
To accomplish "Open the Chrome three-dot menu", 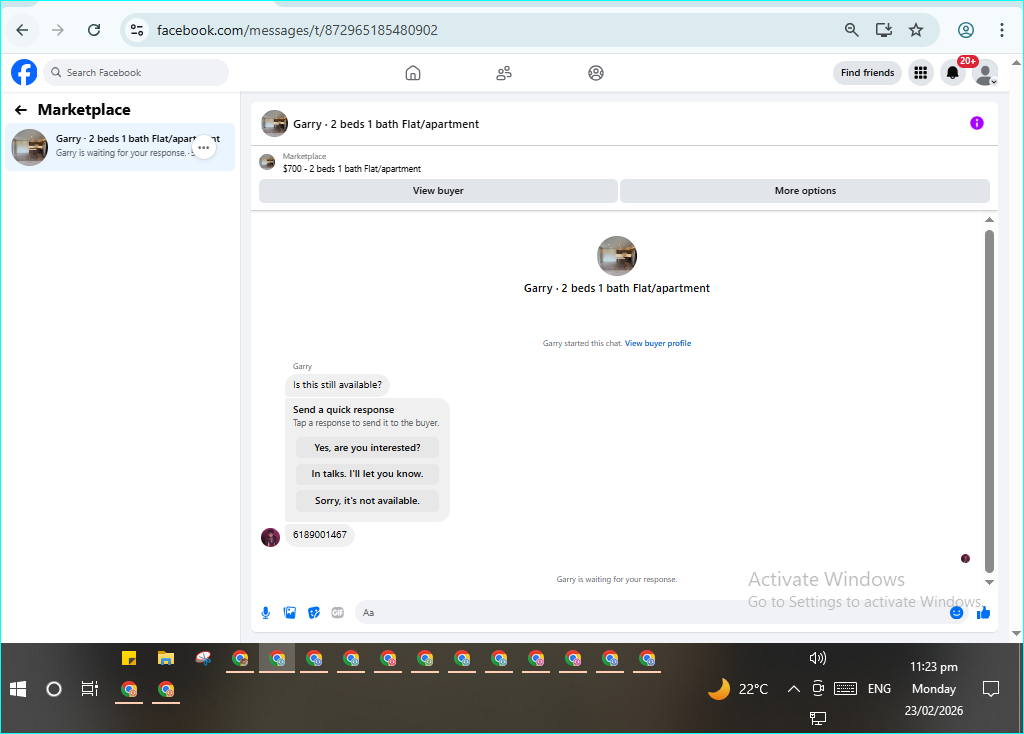I will [x=1001, y=30].
